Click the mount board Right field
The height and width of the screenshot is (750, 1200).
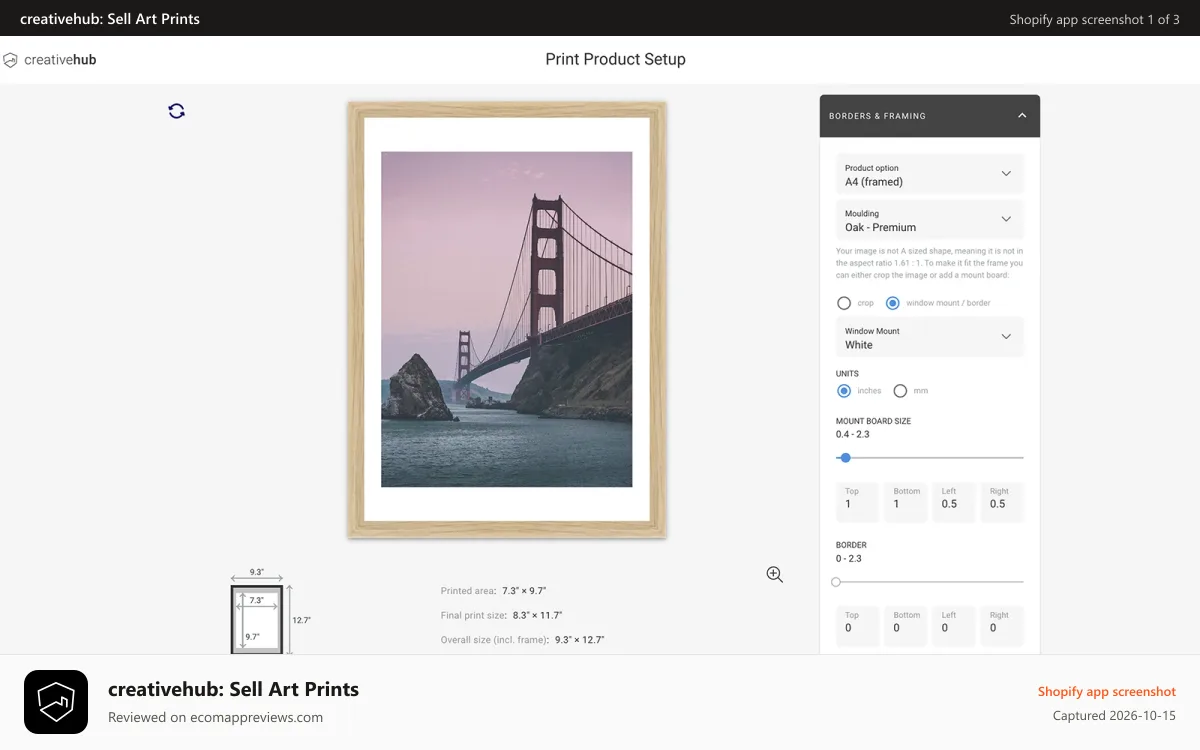1003,502
